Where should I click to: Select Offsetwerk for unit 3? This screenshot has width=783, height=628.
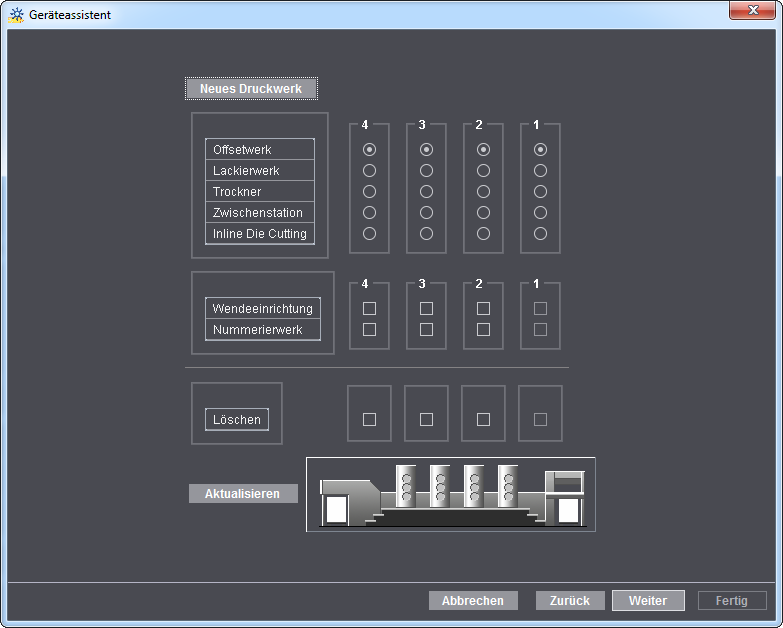click(426, 150)
